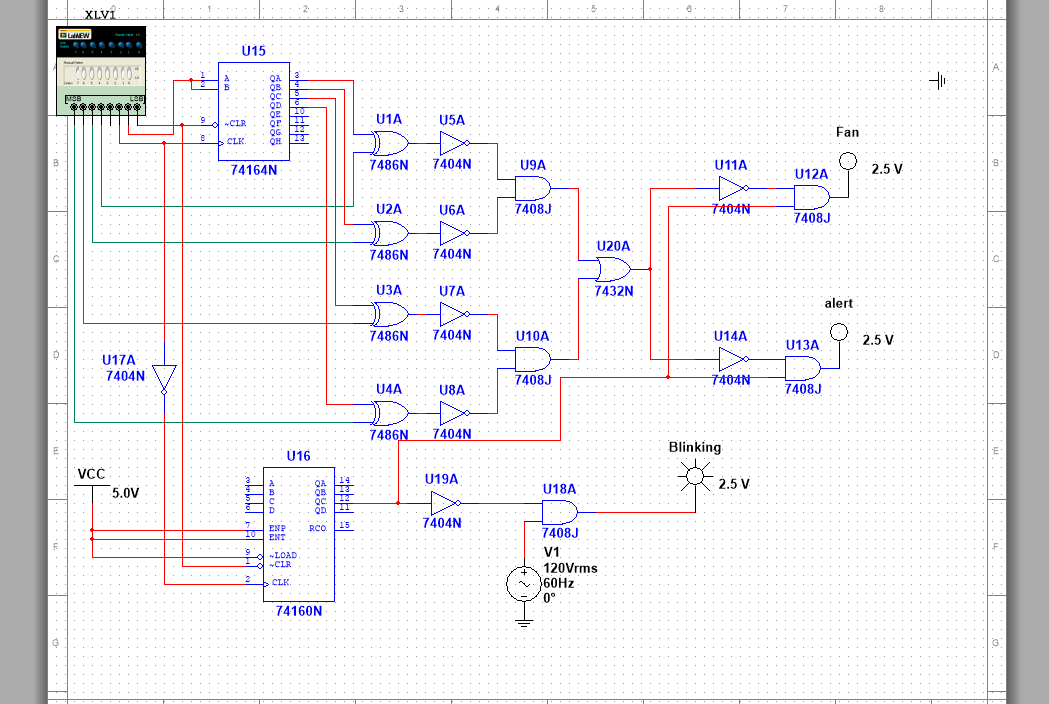Click the MSB output terminal on XLV1

click(x=74, y=107)
